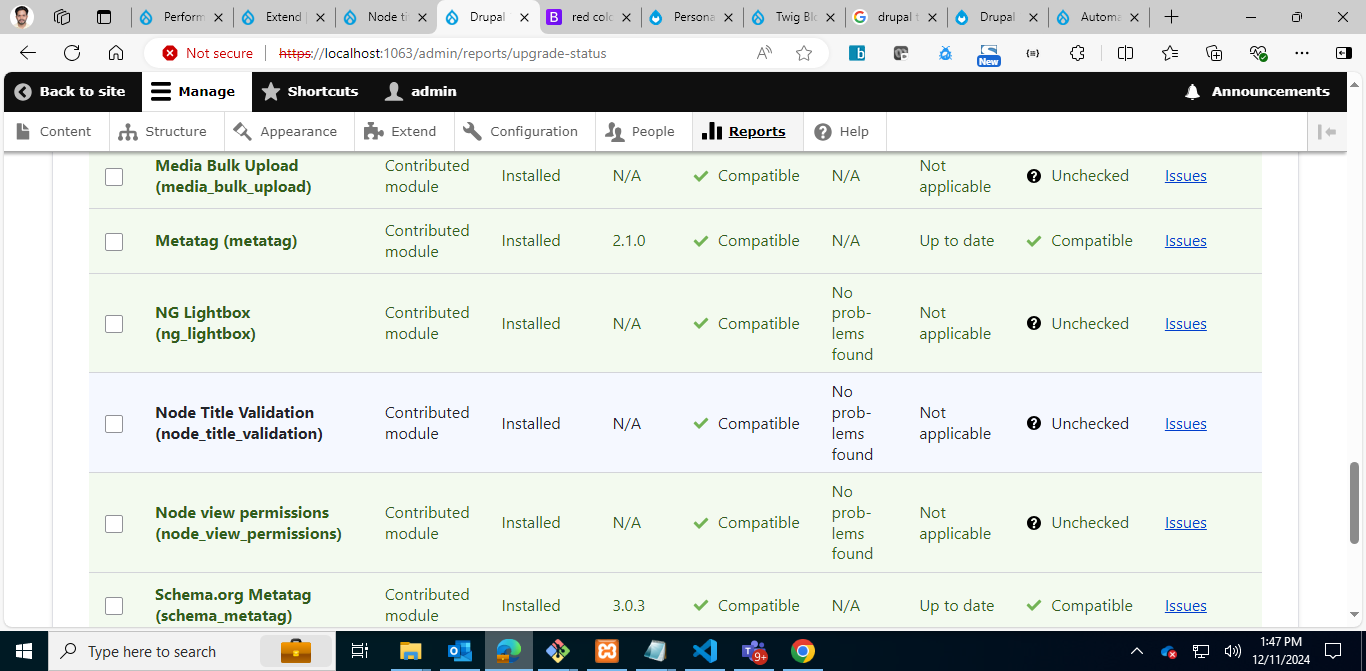Add this page to favorites star
This screenshot has height=671, width=1366.
pyautogui.click(x=804, y=53)
